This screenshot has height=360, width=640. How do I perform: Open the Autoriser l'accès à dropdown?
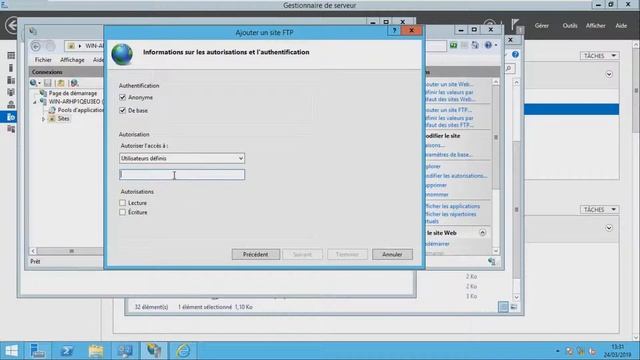tap(182, 158)
